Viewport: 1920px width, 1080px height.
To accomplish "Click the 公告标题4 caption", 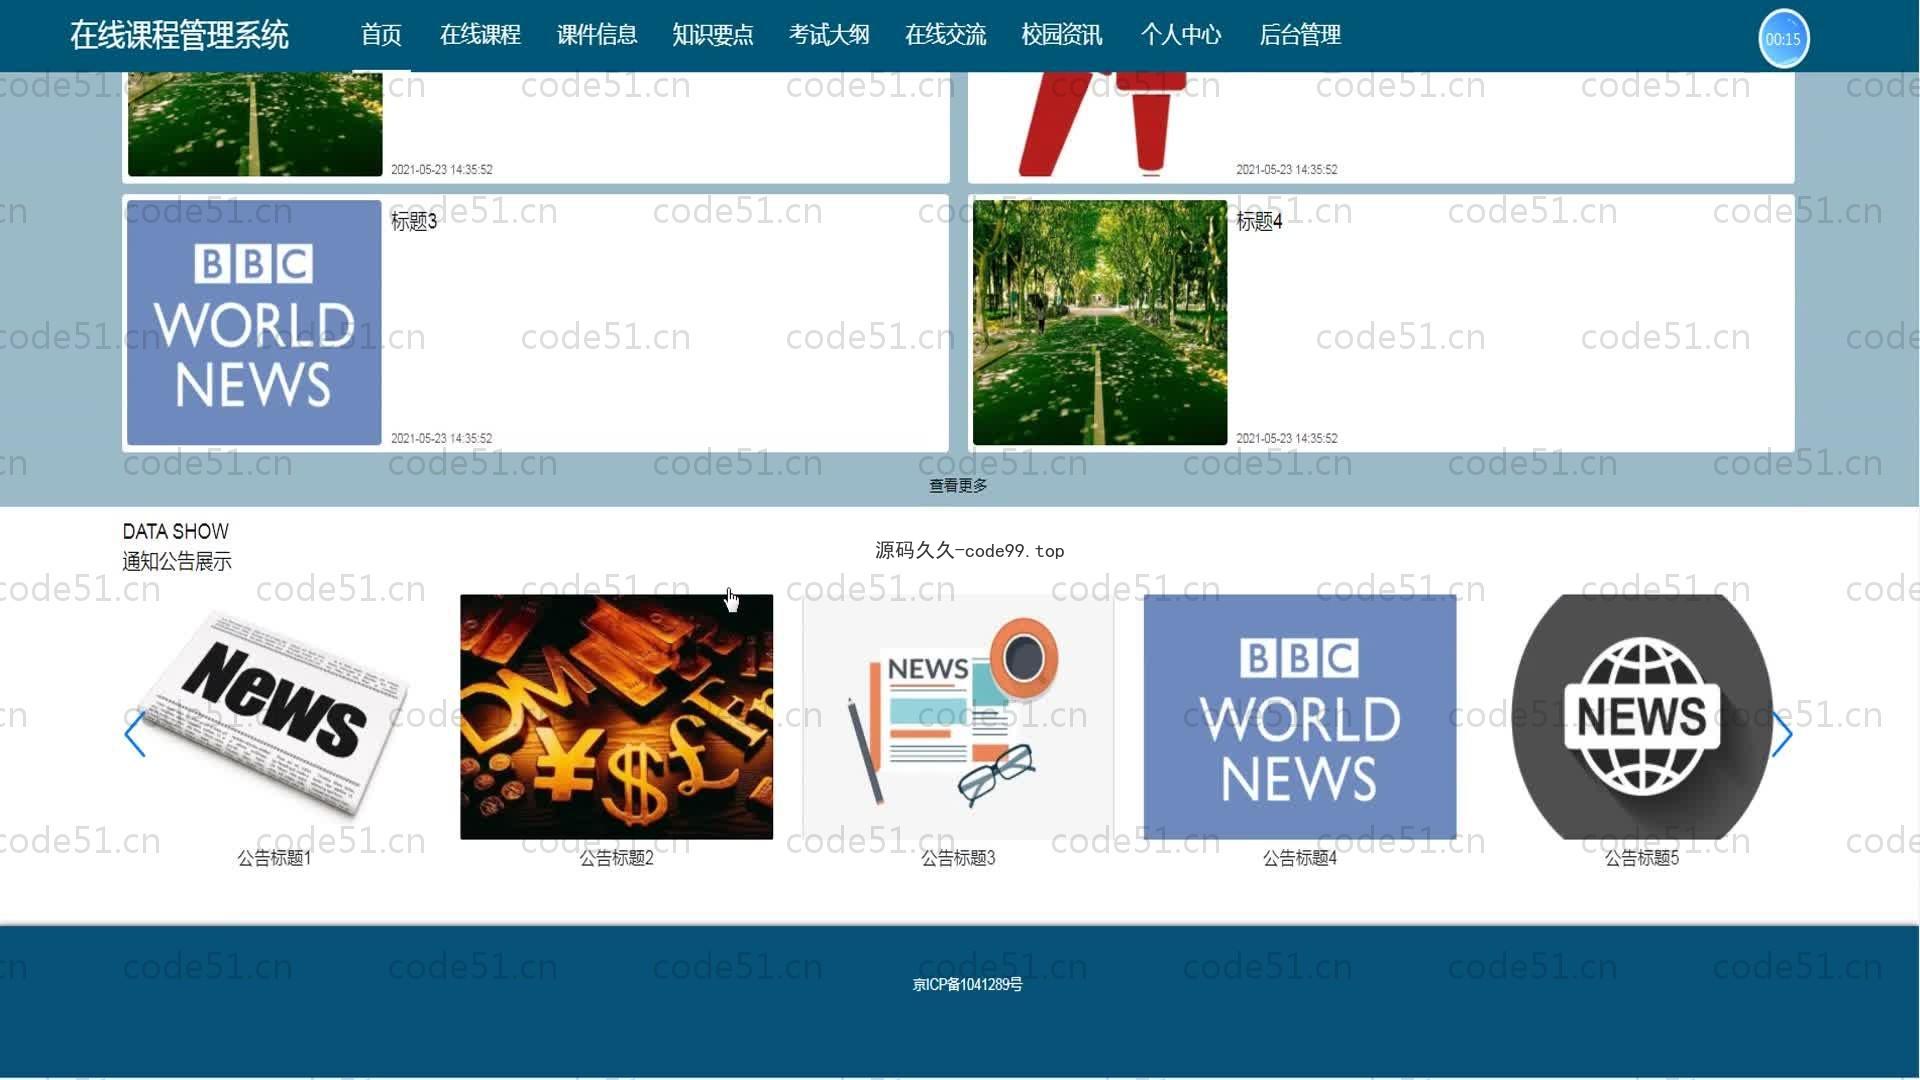I will click(x=1300, y=858).
